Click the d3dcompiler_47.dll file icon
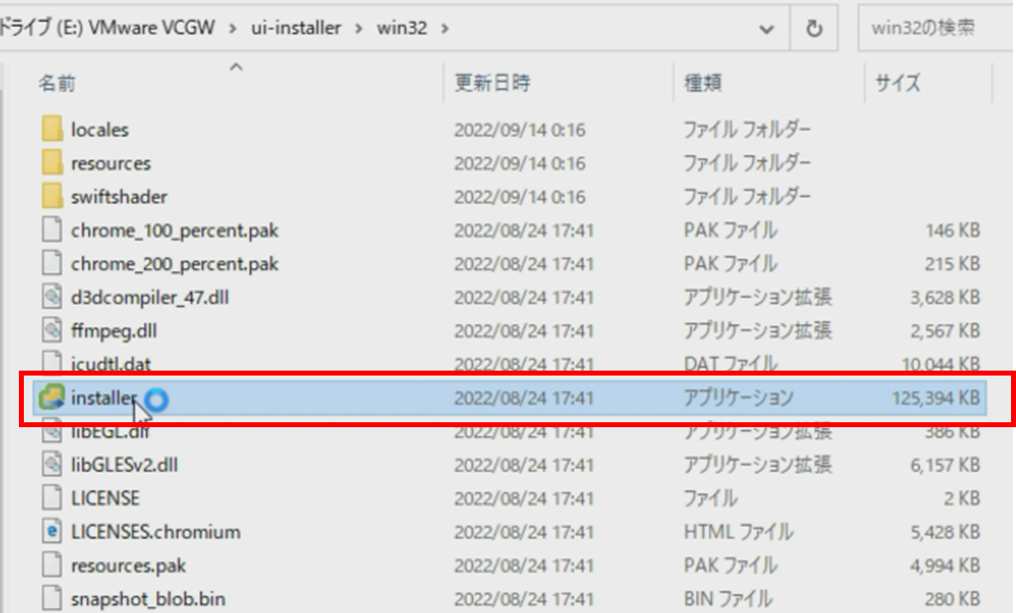Screen dimensions: 1016x613 coord(53,297)
